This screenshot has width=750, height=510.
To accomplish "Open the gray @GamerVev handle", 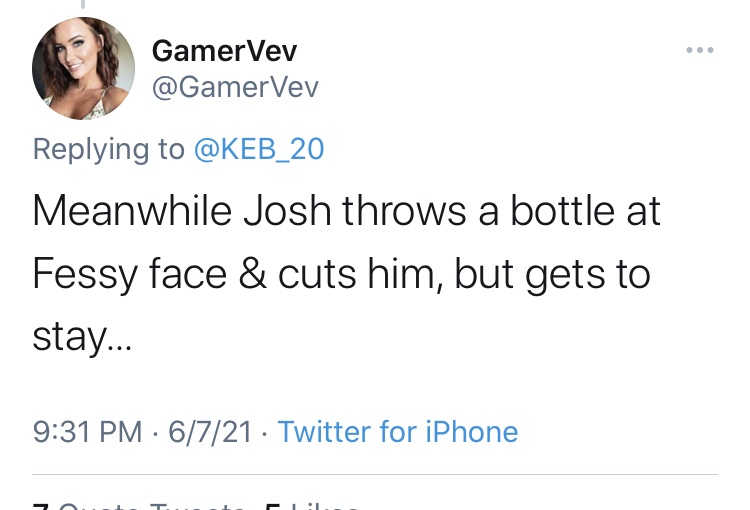I will 235,88.
